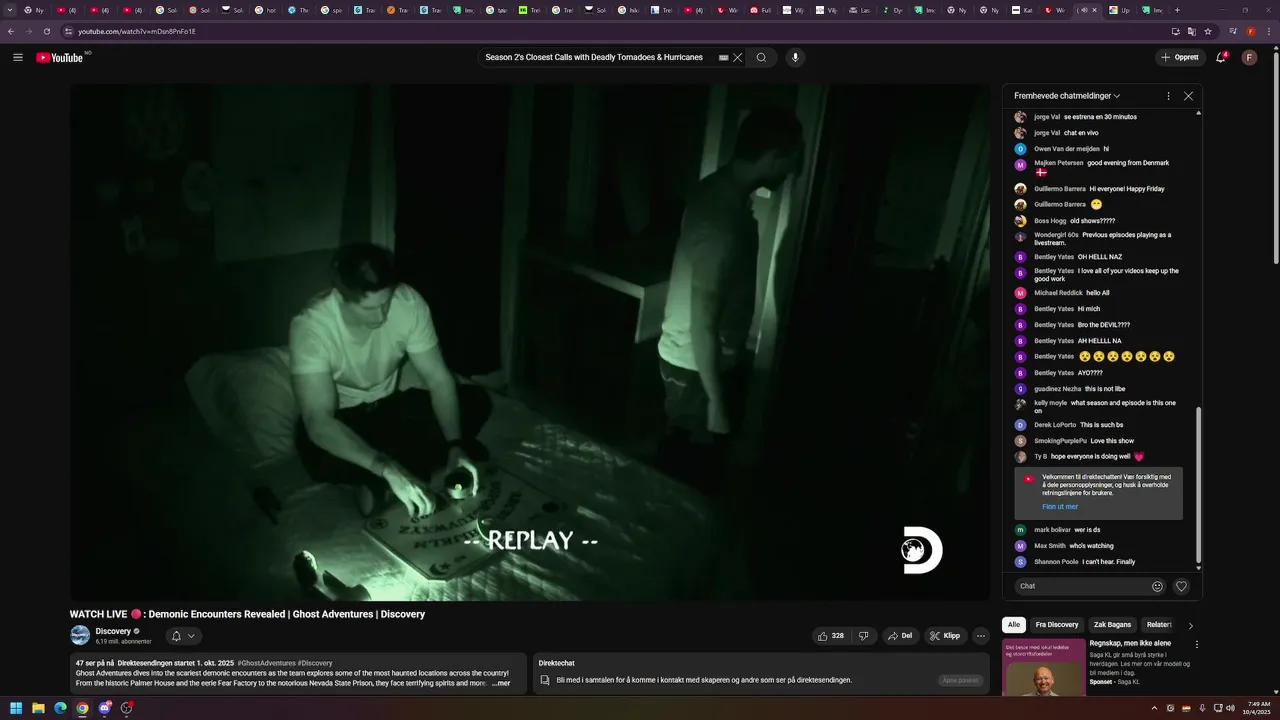Follow the Finn ut mer link
This screenshot has height=720, width=1280.
[x=1060, y=507]
